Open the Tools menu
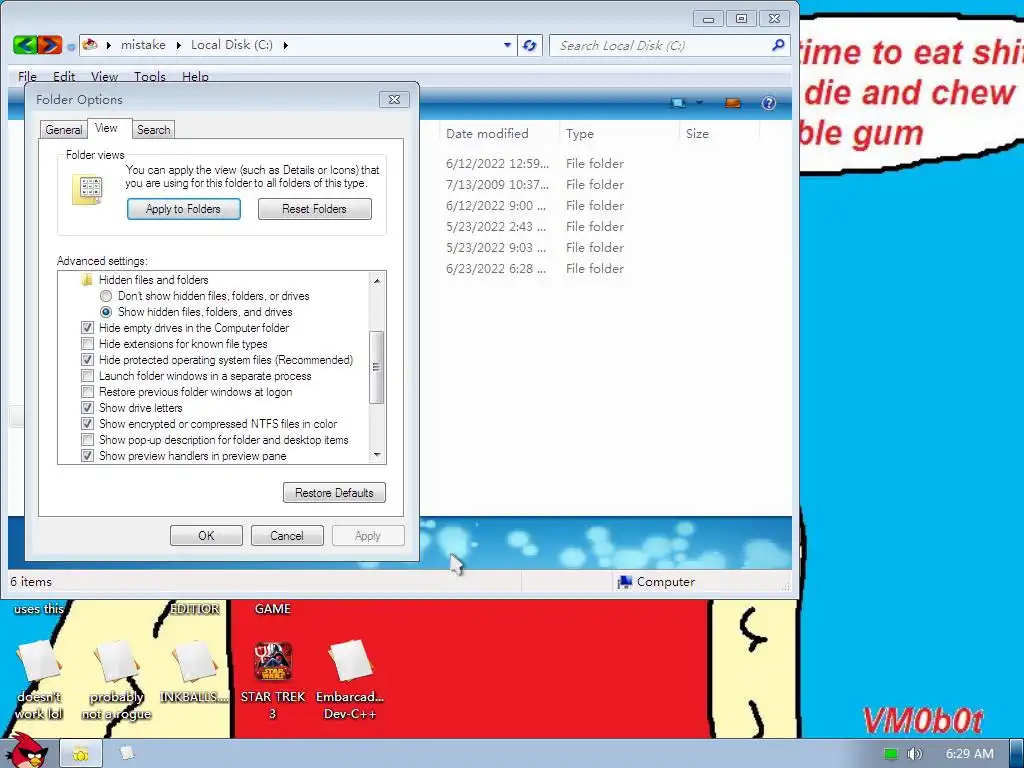Viewport: 1024px width, 768px height. pyautogui.click(x=150, y=76)
